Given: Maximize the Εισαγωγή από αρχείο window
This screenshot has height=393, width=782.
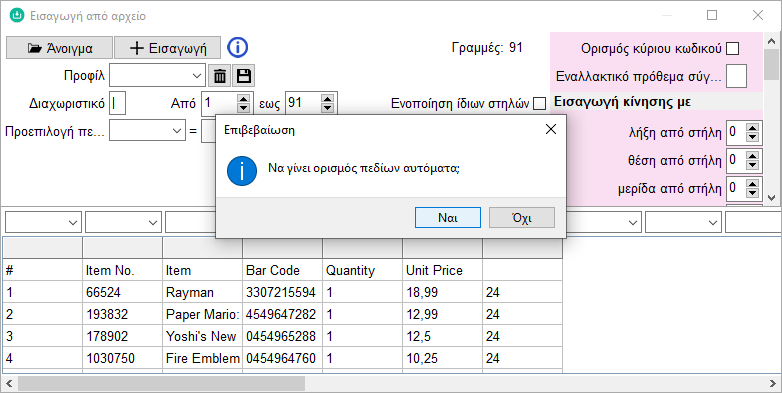Looking at the screenshot, I should pyautogui.click(x=712, y=15).
